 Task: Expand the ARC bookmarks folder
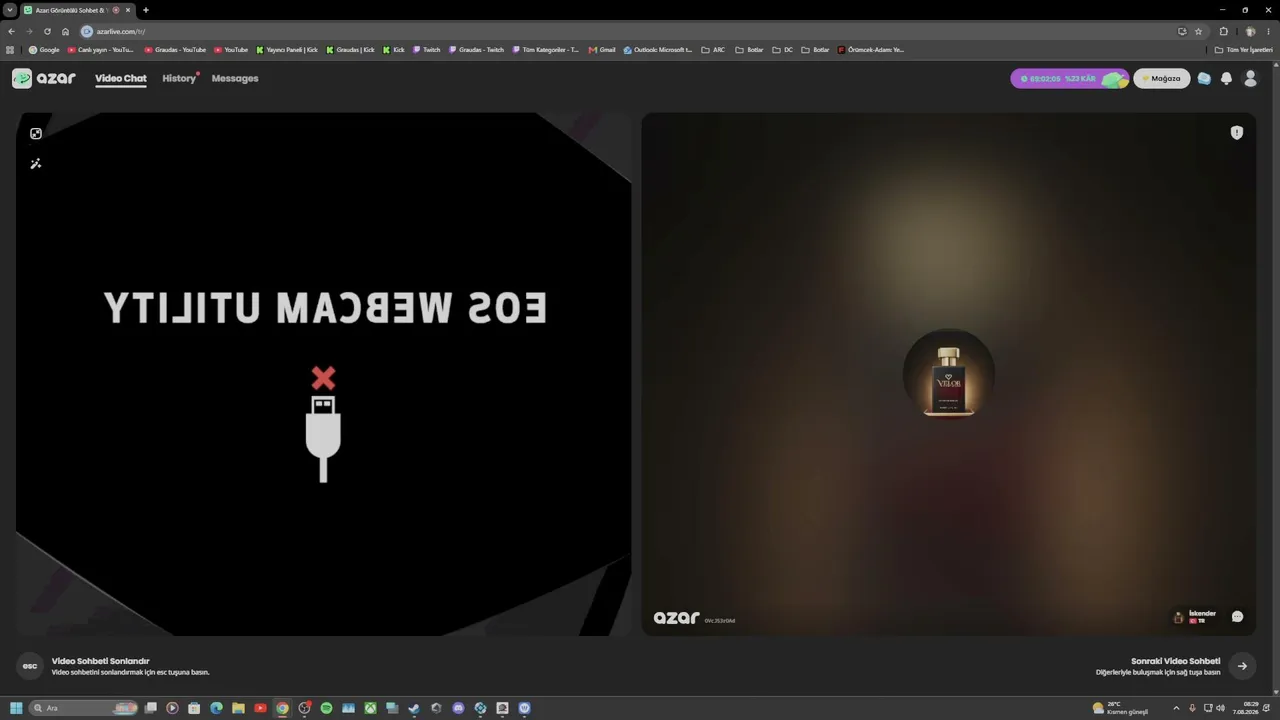tap(713, 50)
